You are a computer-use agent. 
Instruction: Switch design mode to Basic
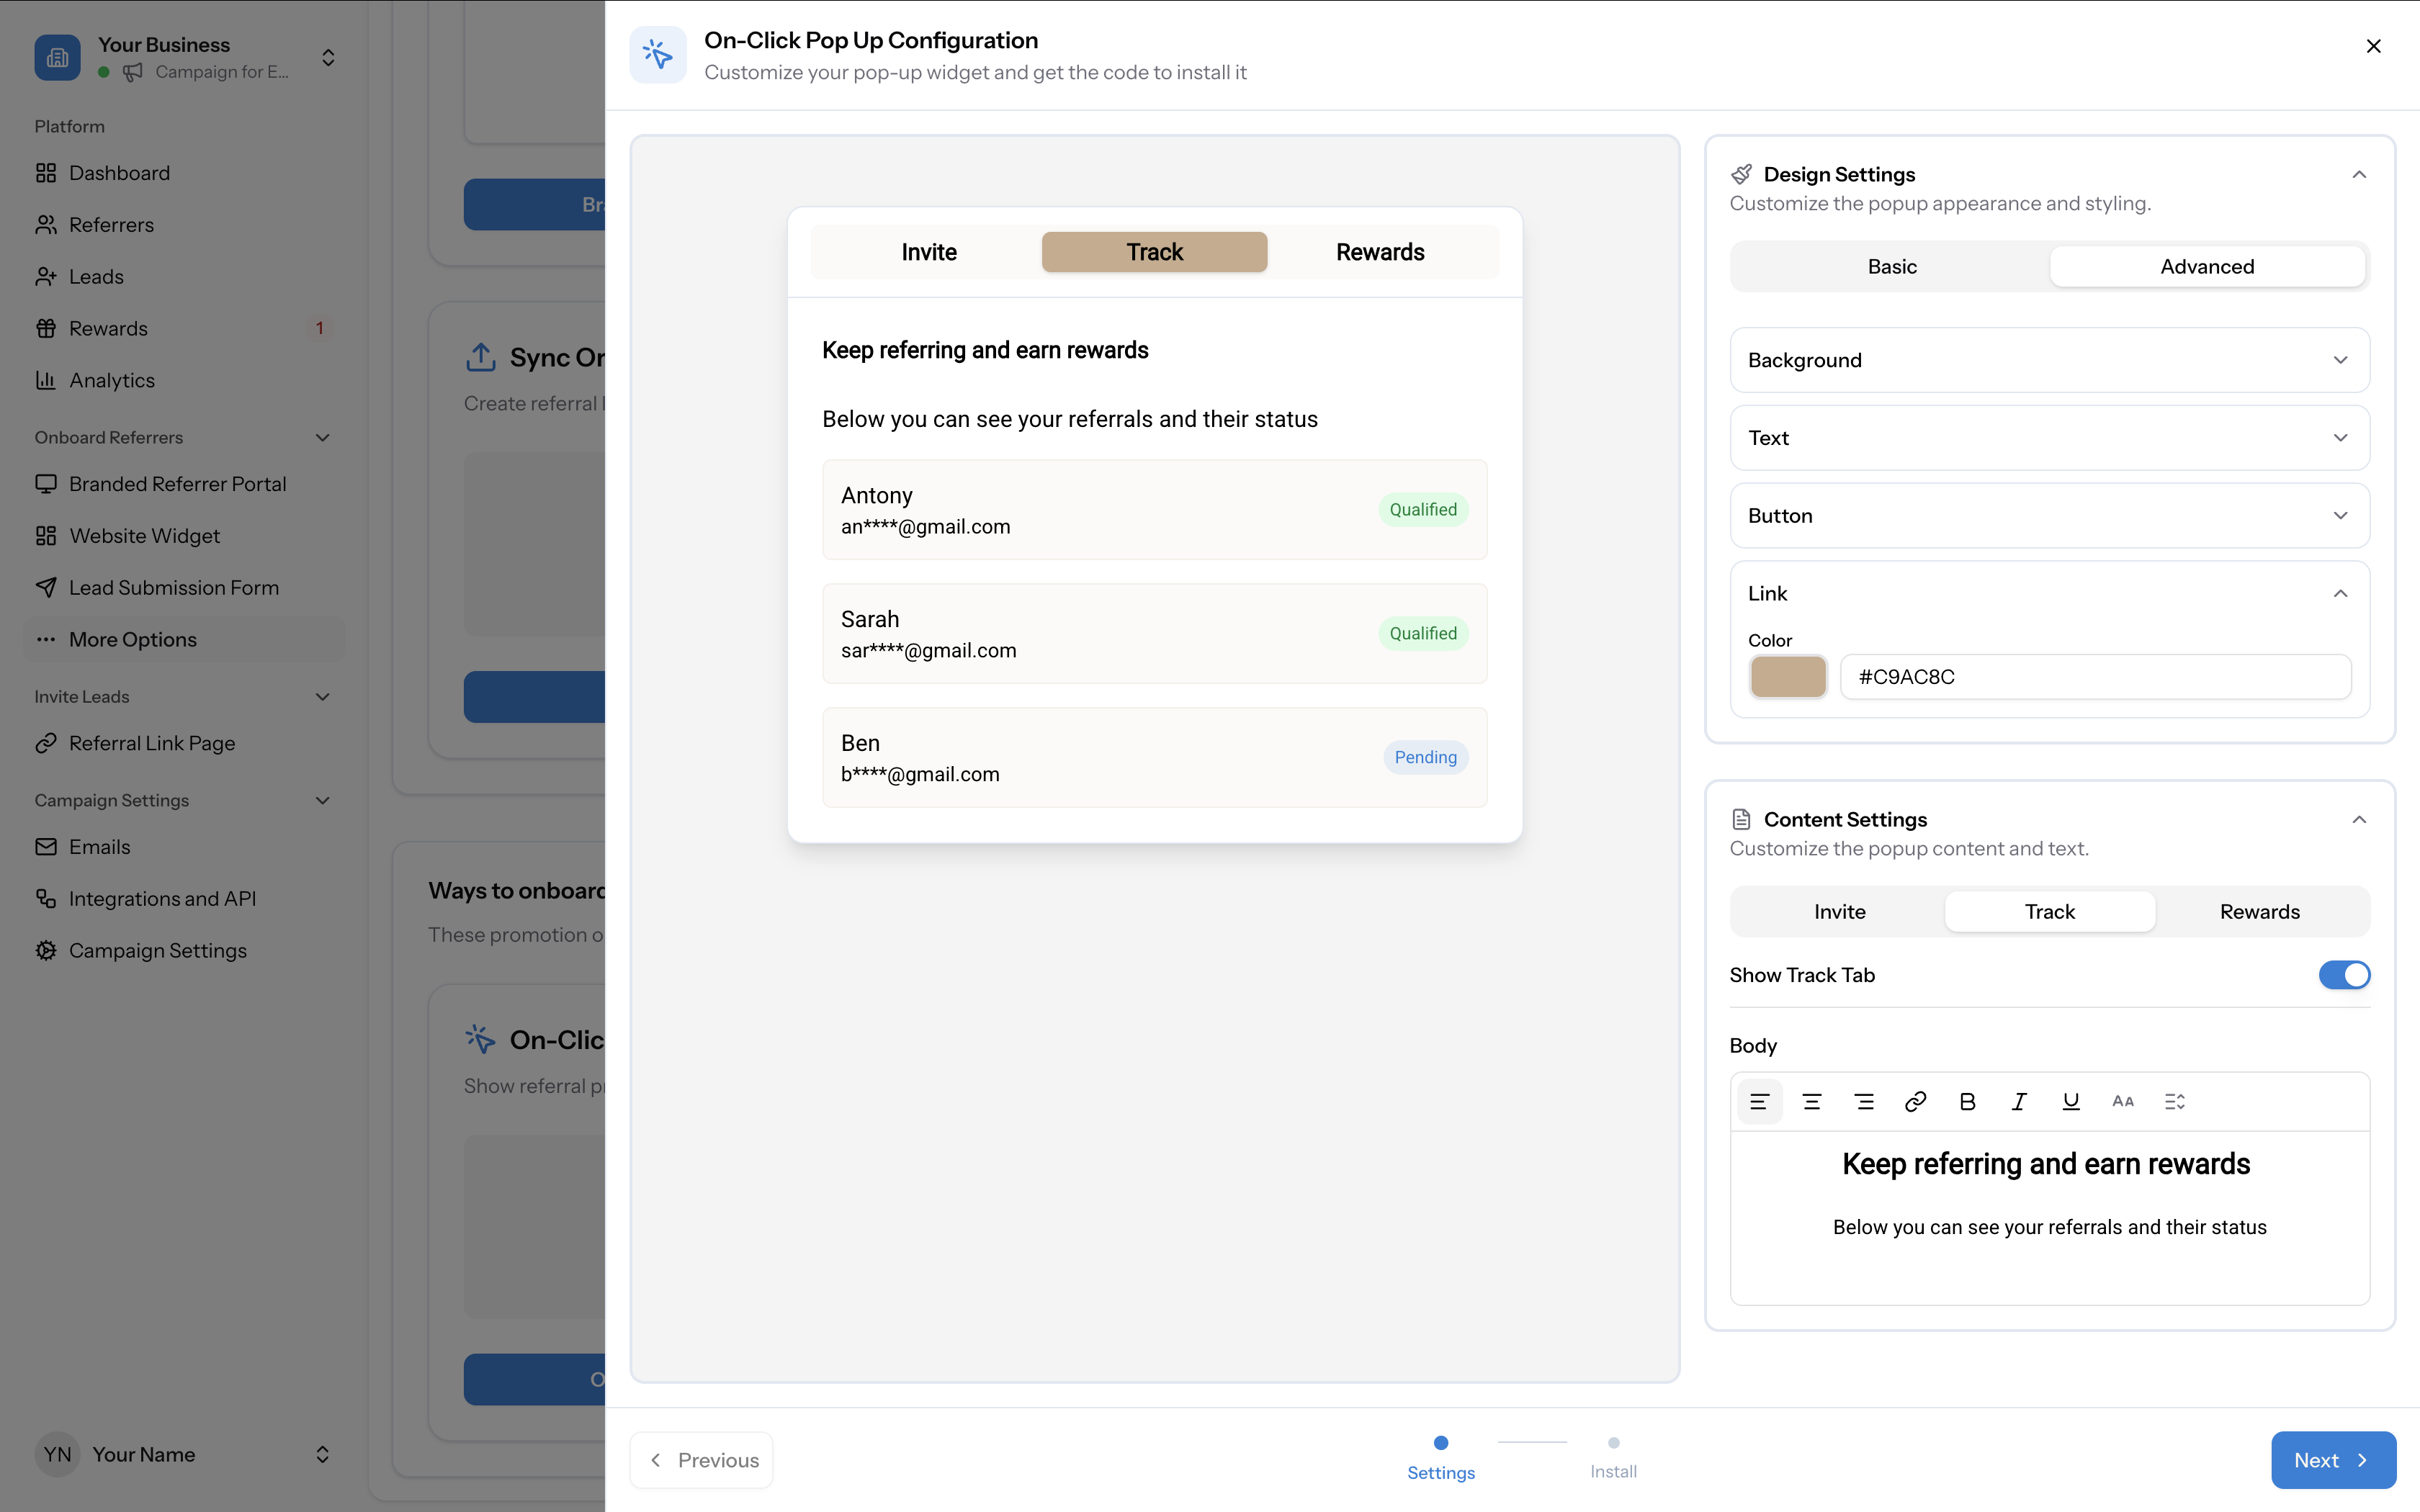click(1891, 266)
